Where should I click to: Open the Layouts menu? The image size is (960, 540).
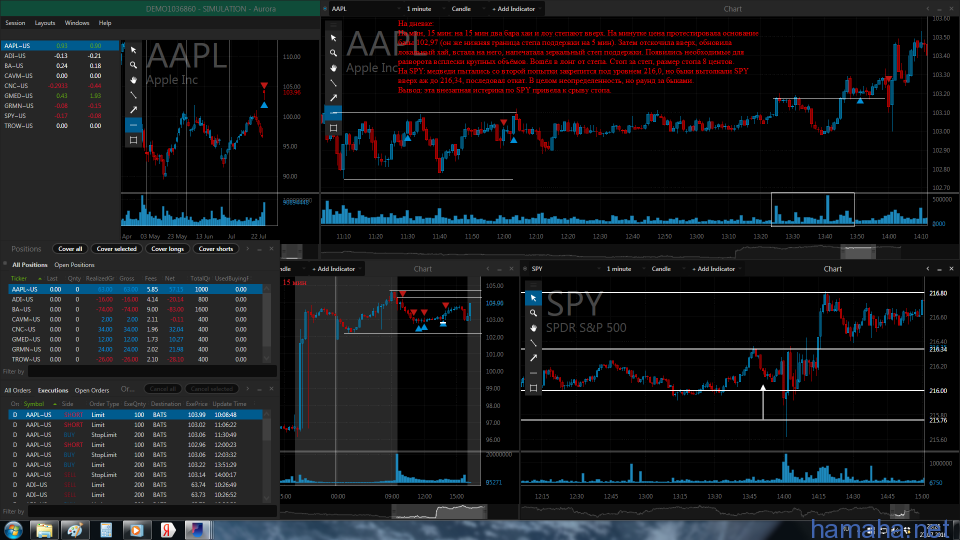45,23
